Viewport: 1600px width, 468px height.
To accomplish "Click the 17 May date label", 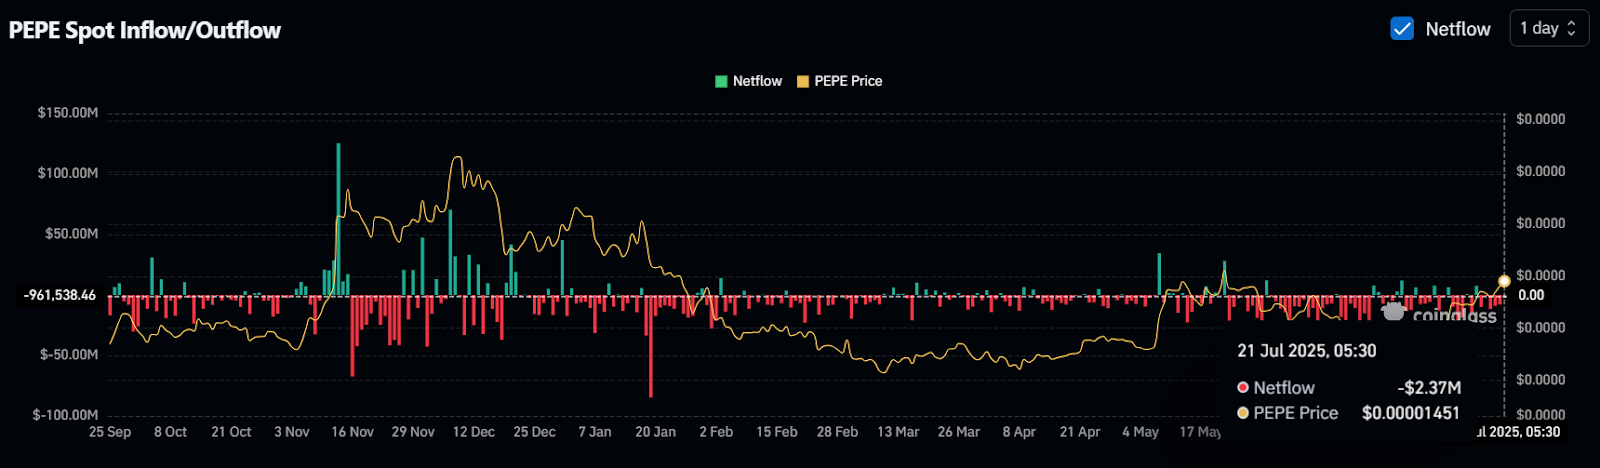I will click(1200, 432).
